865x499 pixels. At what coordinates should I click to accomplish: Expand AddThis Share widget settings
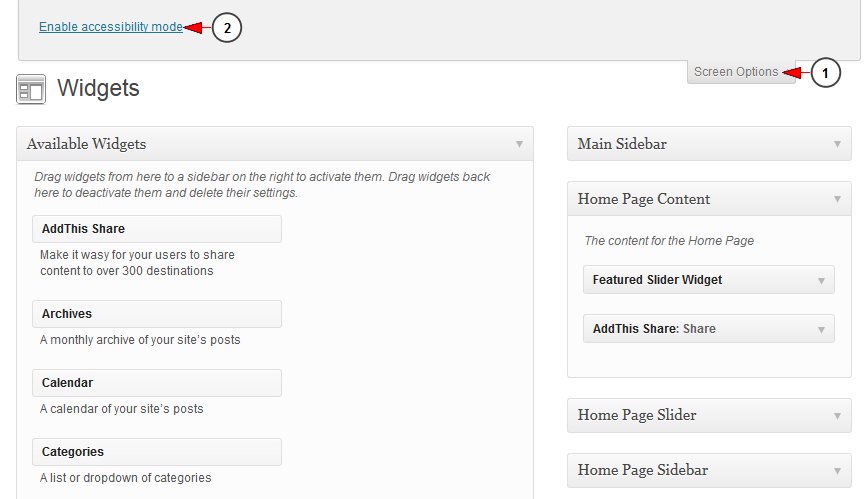(820, 329)
